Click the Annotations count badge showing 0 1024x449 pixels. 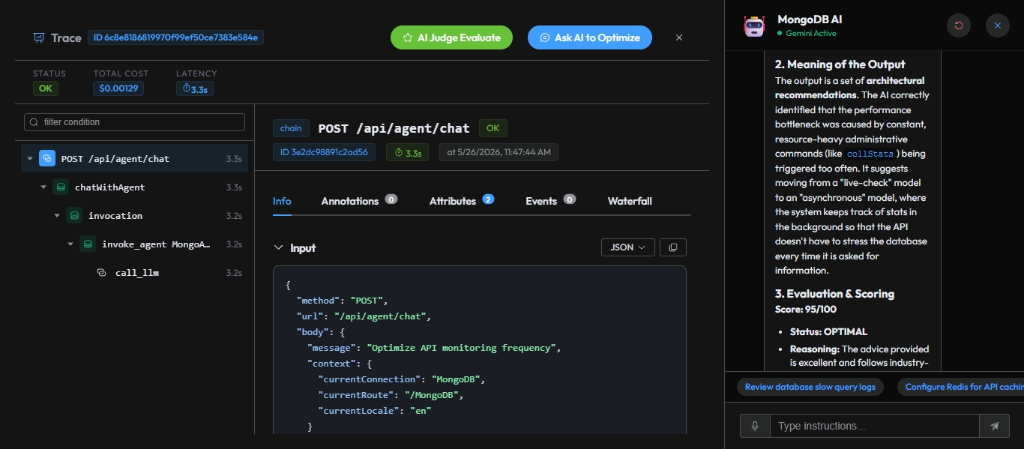(391, 199)
